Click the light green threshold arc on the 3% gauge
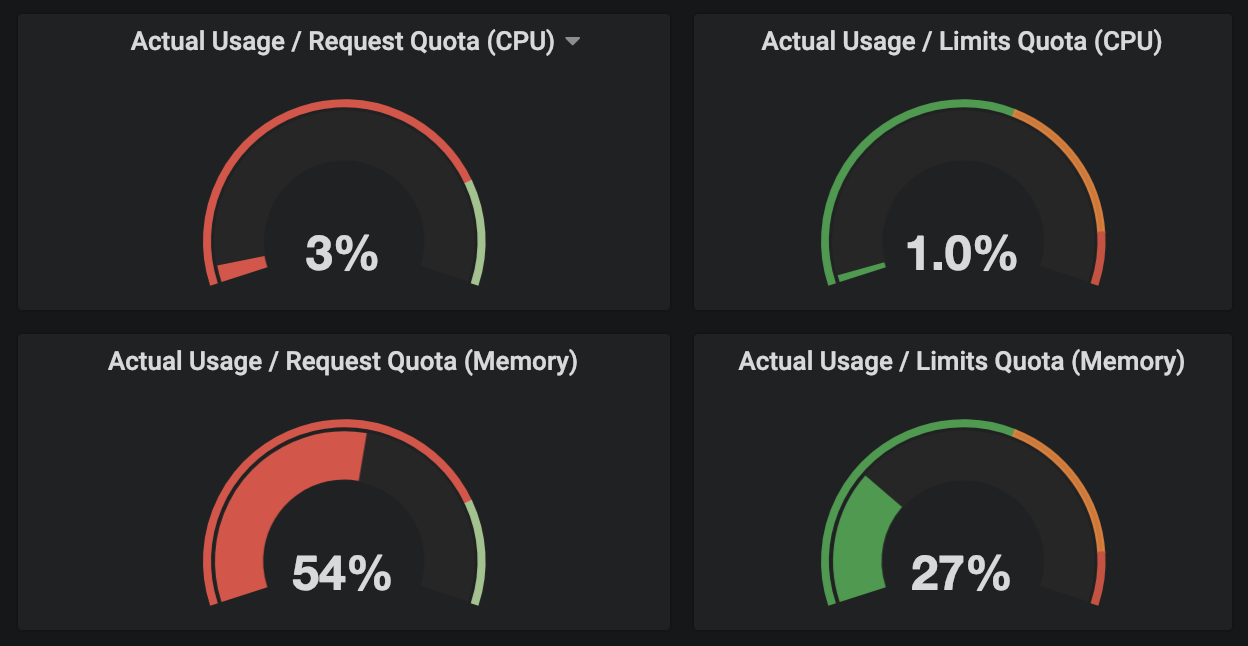This screenshot has height=646, width=1248. [479, 232]
